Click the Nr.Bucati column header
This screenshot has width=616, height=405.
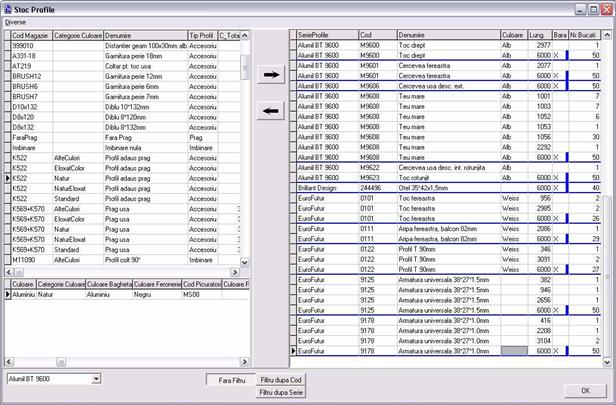(585, 35)
